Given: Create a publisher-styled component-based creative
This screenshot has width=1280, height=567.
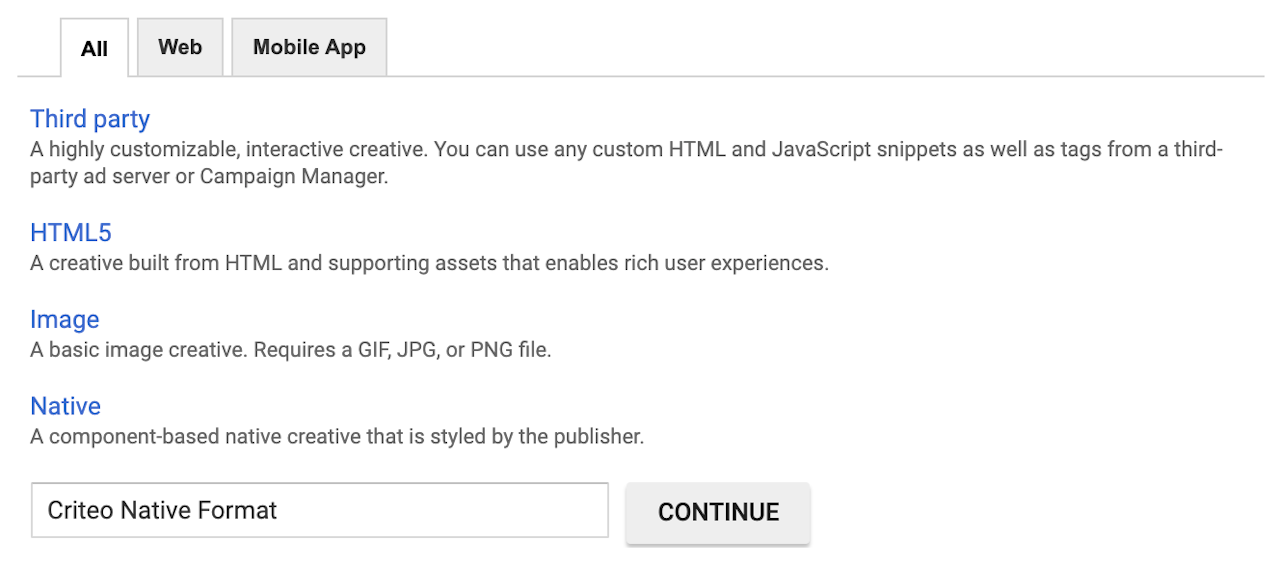Looking at the screenshot, I should click(65, 406).
